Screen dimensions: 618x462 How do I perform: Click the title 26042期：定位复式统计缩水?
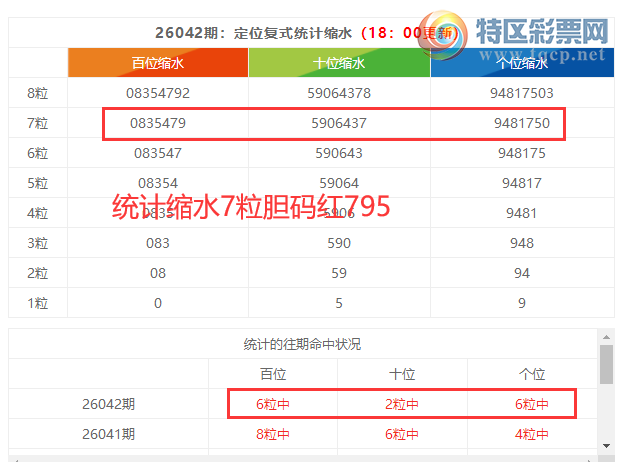click(x=253, y=33)
